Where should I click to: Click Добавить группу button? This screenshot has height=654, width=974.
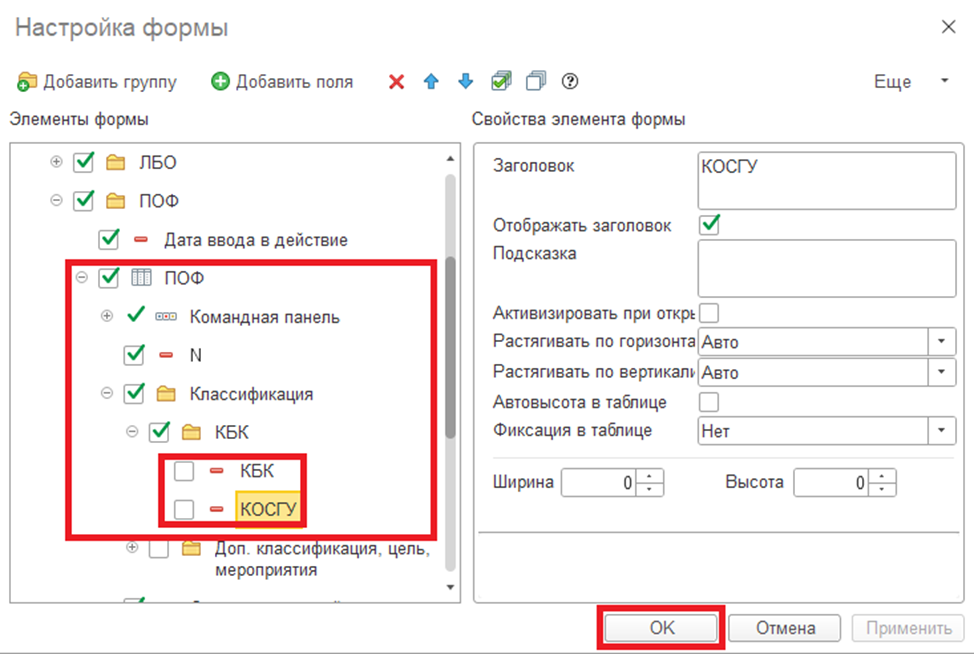pos(97,81)
